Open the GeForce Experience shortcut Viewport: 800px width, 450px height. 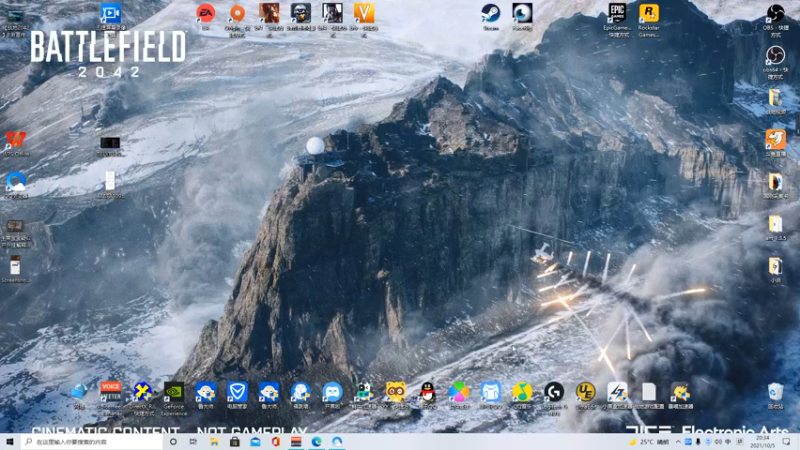174,392
